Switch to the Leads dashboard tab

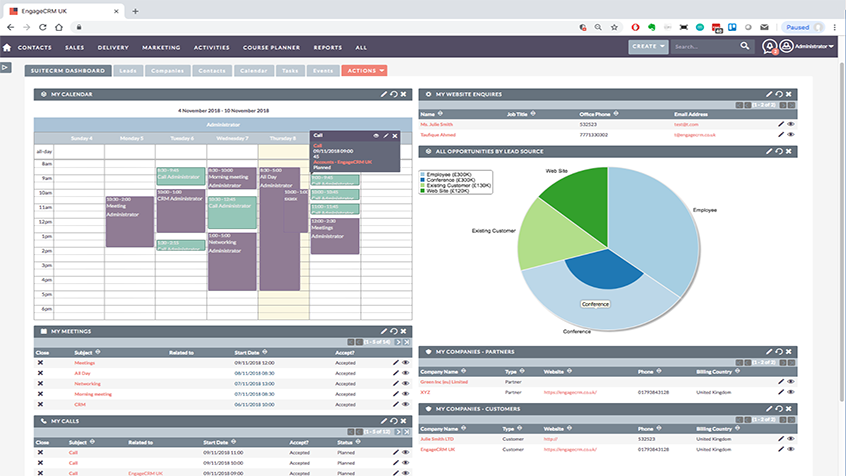128,71
